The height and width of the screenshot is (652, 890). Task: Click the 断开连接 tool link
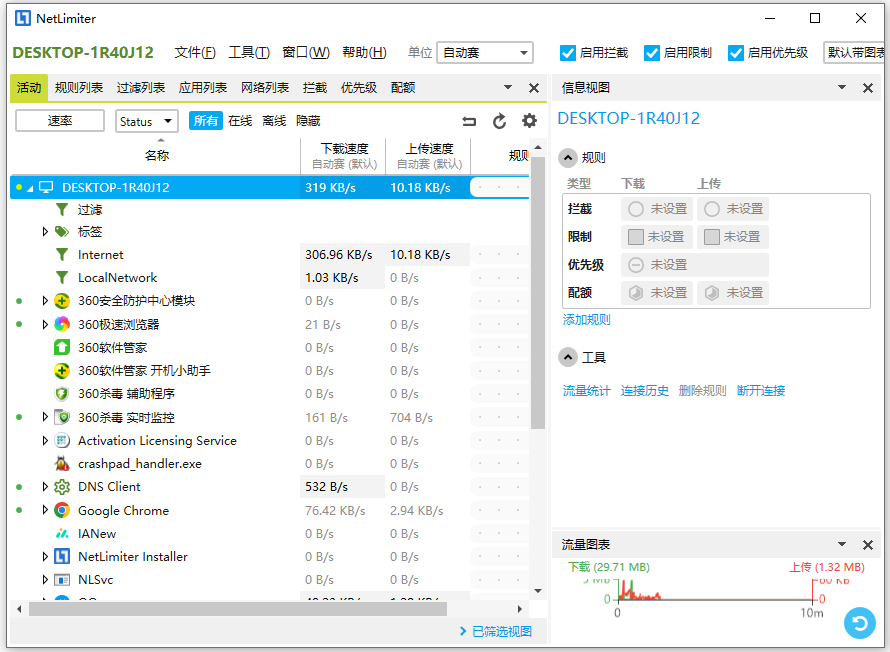(760, 391)
